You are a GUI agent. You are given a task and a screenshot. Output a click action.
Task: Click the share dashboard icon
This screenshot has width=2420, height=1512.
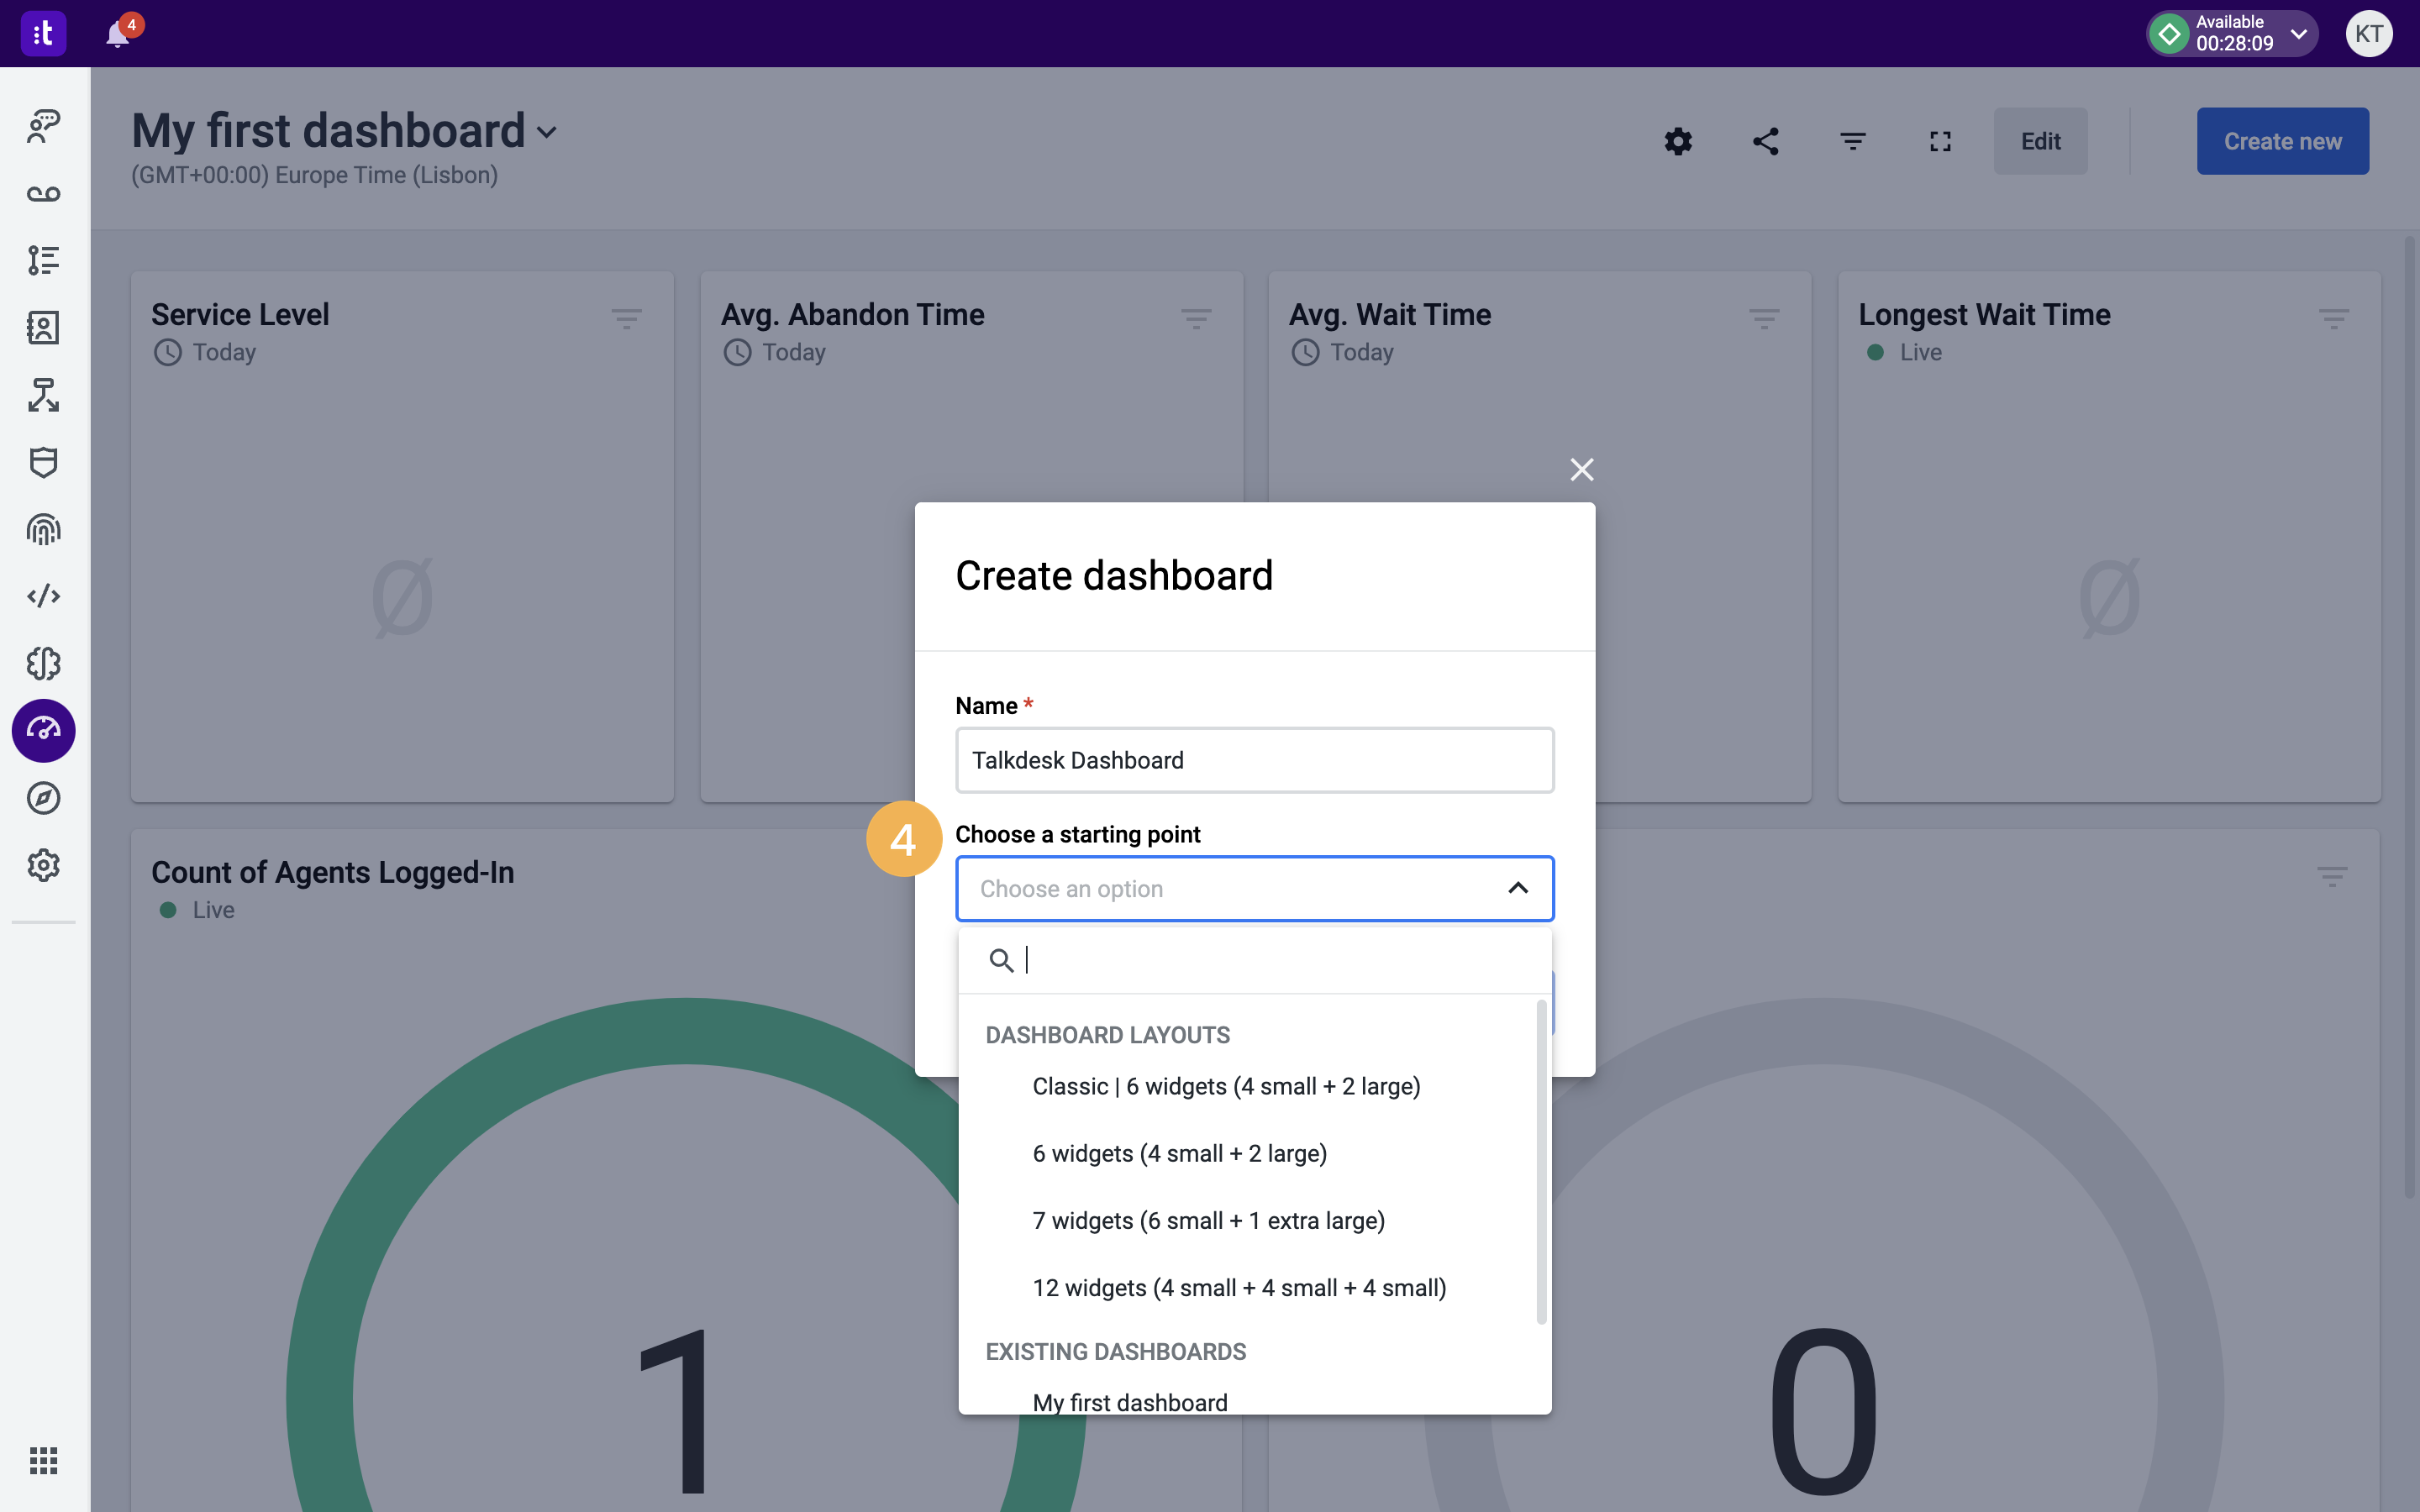pyautogui.click(x=1766, y=141)
